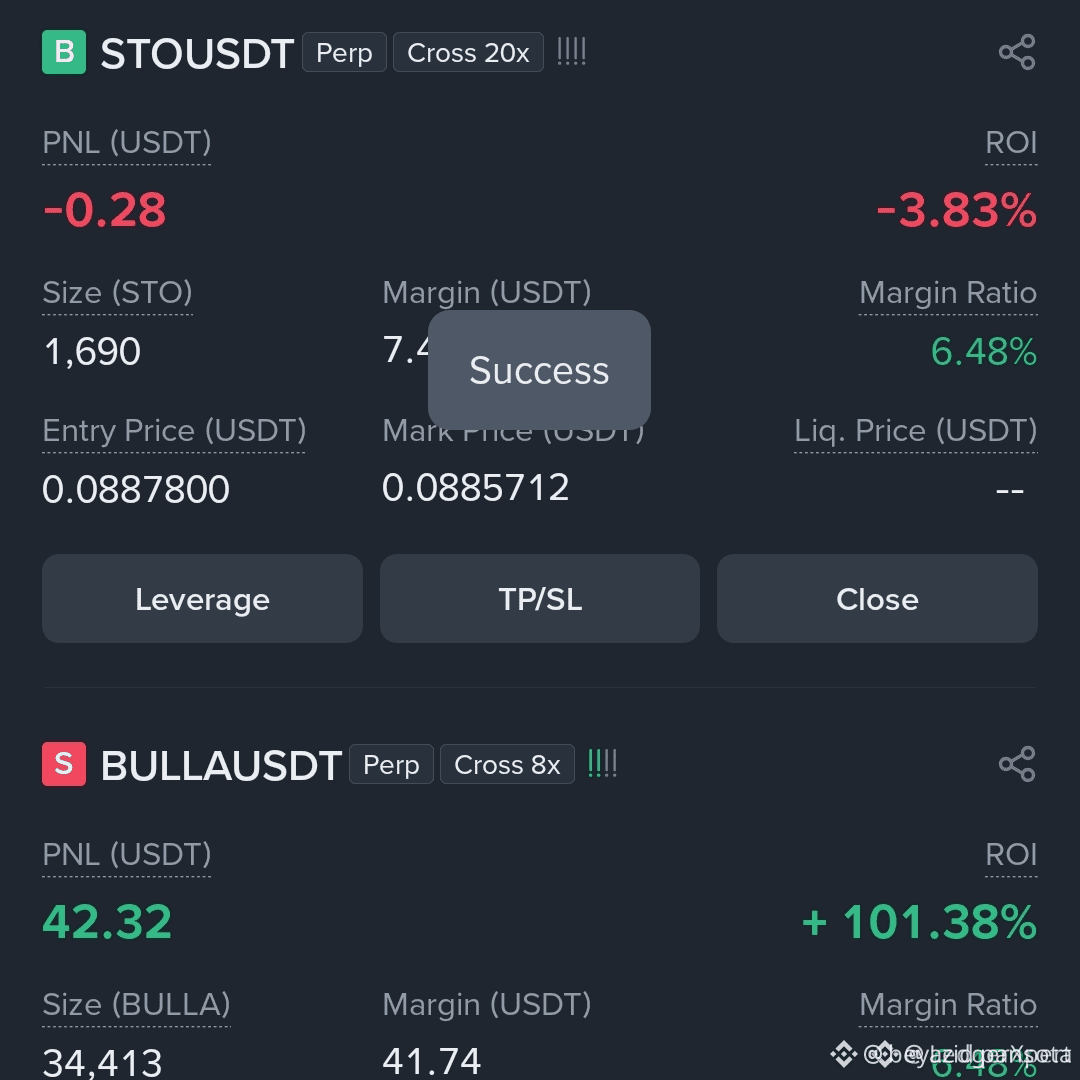Tap the green BULLAUSDT ADL indicator bars
This screenshot has width=1080, height=1080.
pos(603,764)
